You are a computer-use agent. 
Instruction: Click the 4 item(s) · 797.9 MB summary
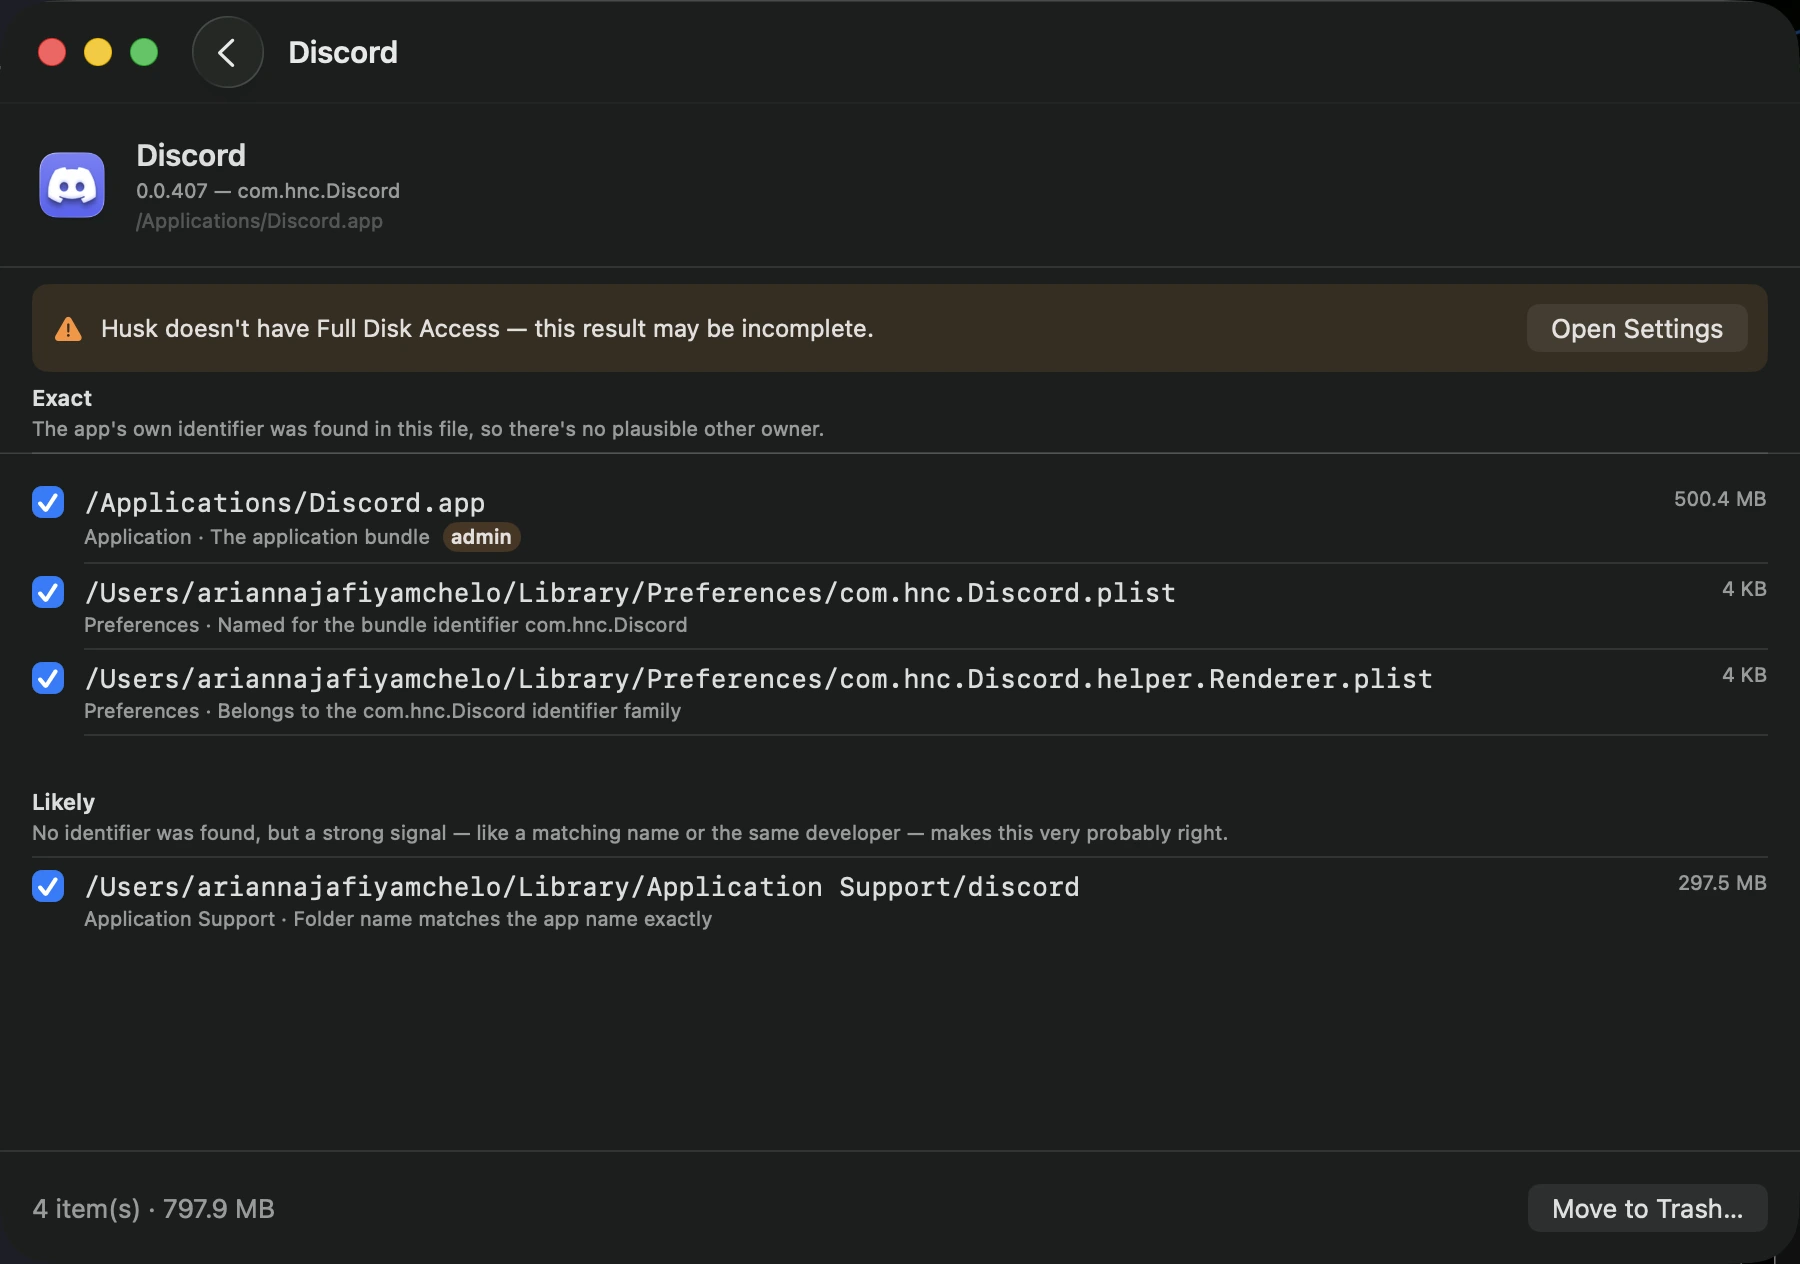pos(153,1209)
